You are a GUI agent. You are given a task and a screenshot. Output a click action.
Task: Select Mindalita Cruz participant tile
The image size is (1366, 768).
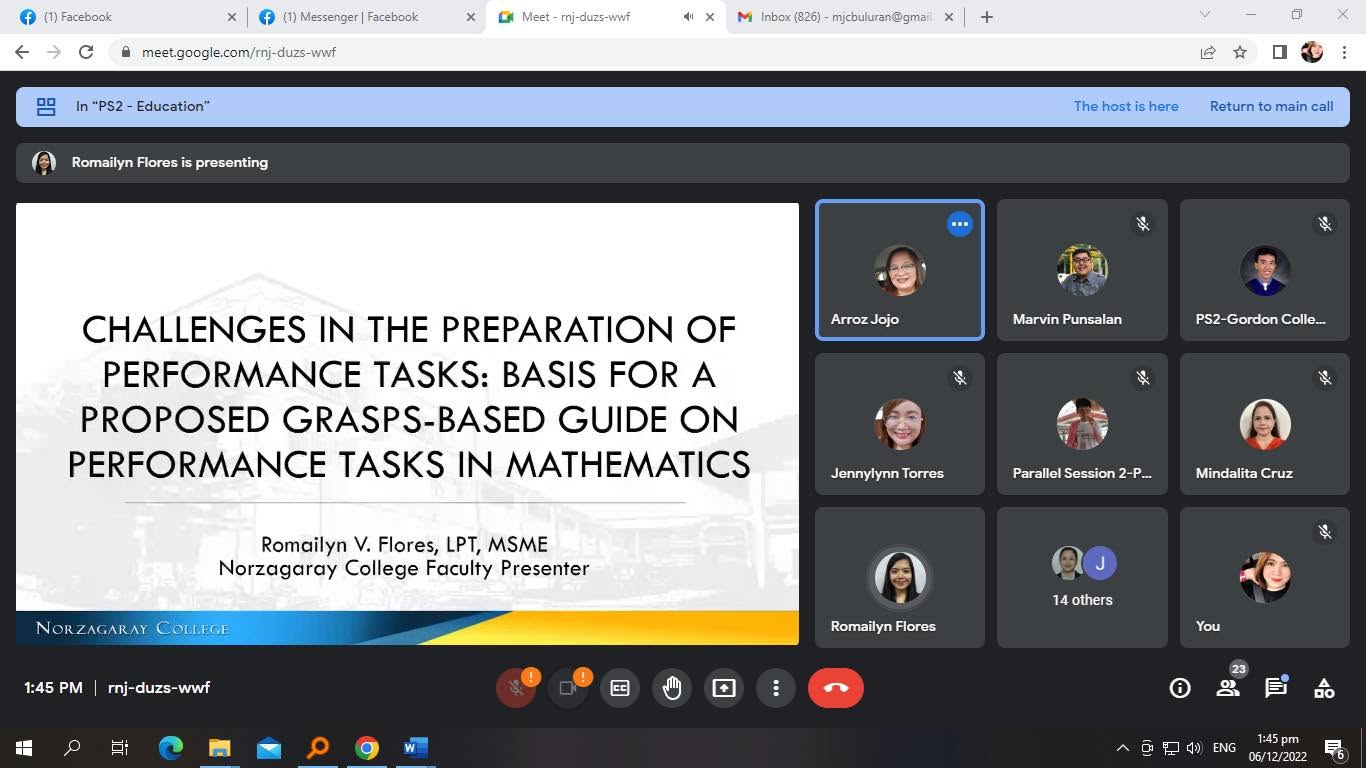tap(1265, 424)
